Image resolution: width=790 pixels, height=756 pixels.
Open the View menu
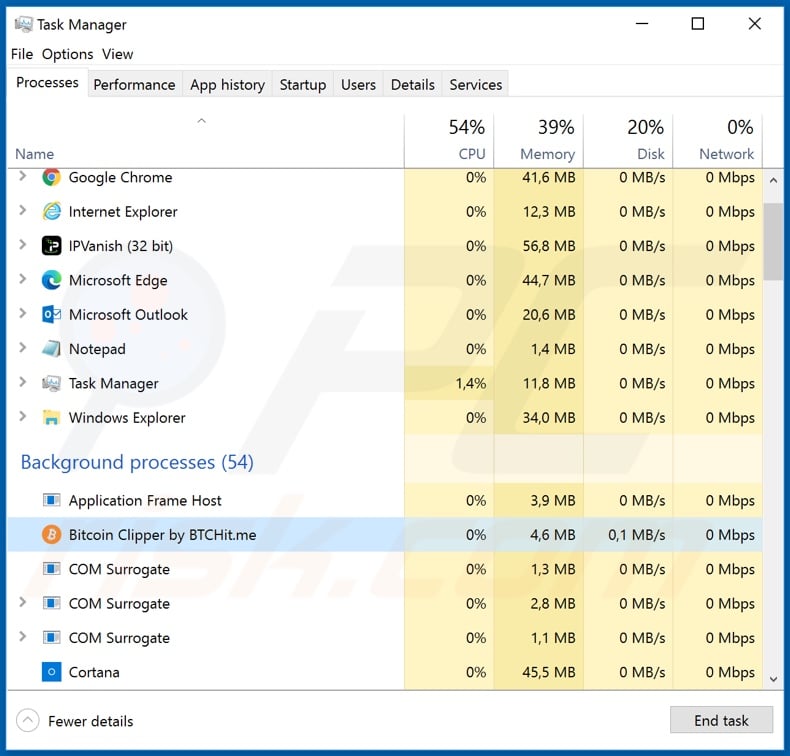pos(117,54)
